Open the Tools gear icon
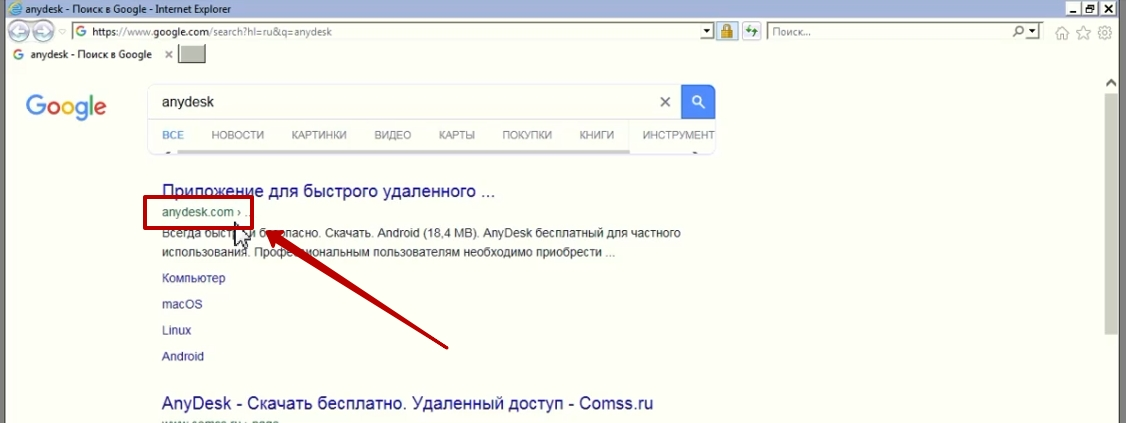The height and width of the screenshot is (423, 1126). pos(1105,32)
